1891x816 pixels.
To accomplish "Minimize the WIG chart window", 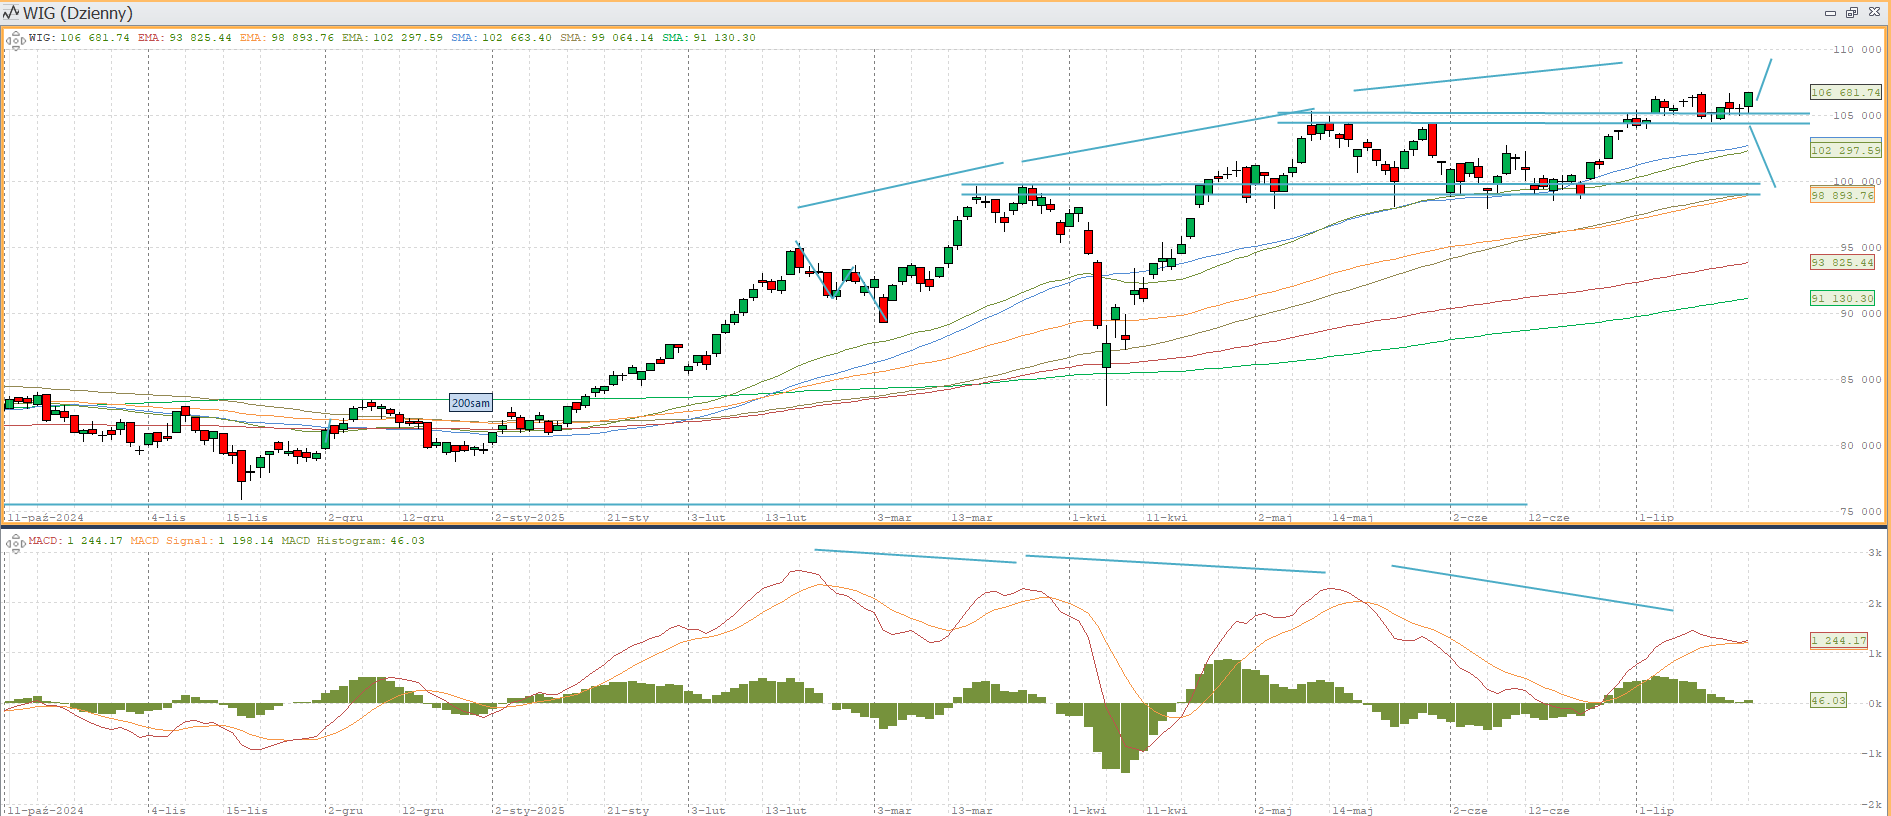I will (x=1830, y=13).
